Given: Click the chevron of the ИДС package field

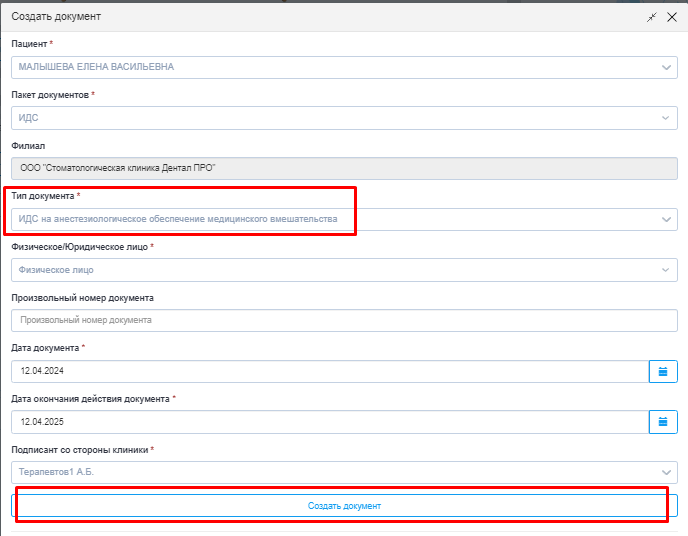Looking at the screenshot, I should pos(666,118).
